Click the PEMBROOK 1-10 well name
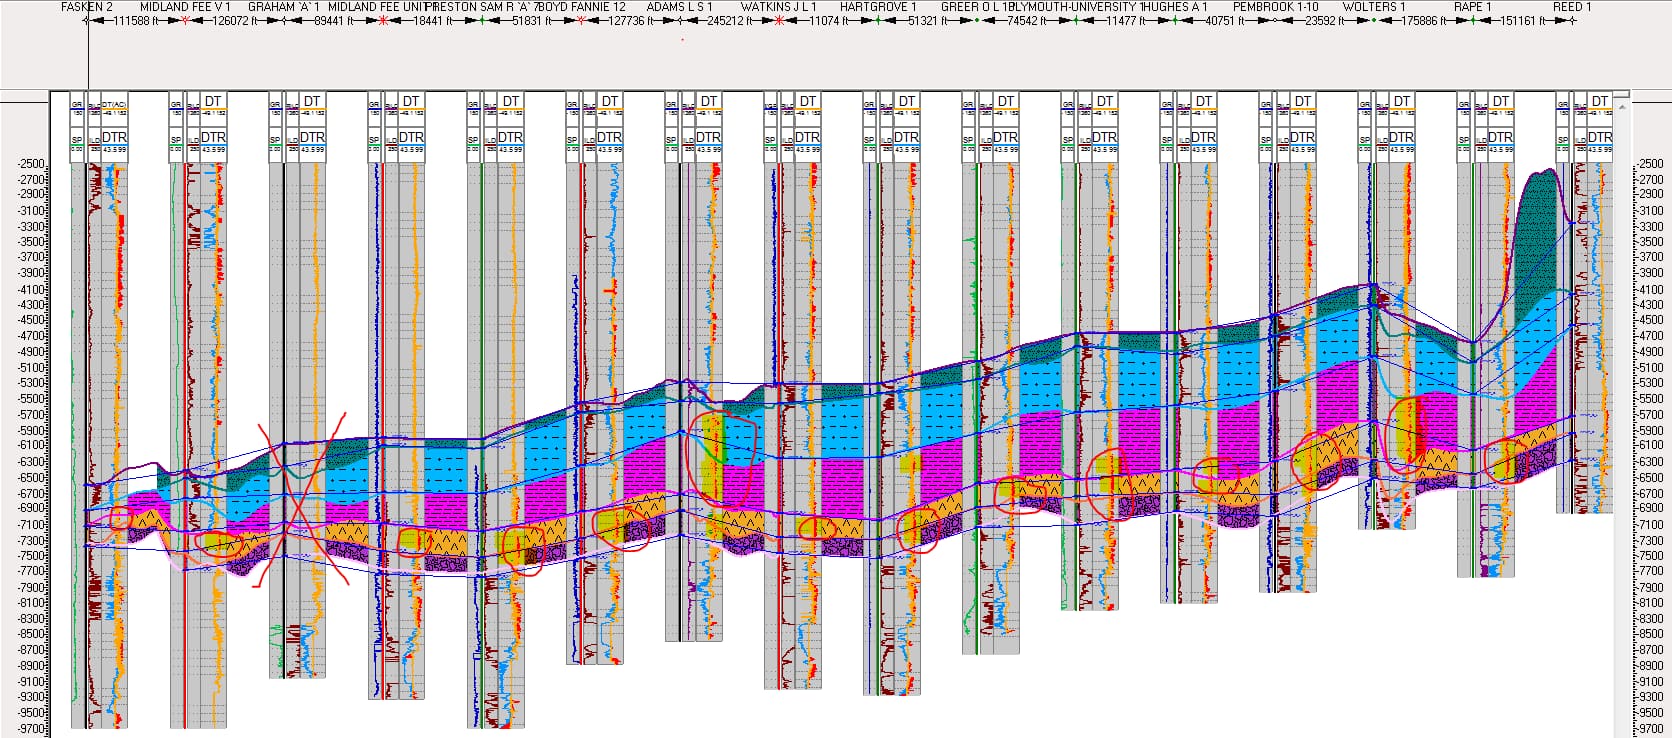The width and height of the screenshot is (1672, 738). 1275,7
